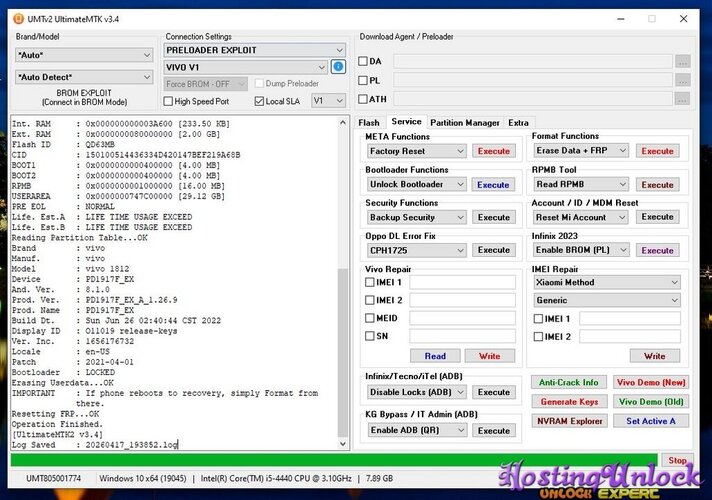Viewport: 712px width, 500px height.
Task: Tick the MEID checkbox
Action: coord(370,318)
